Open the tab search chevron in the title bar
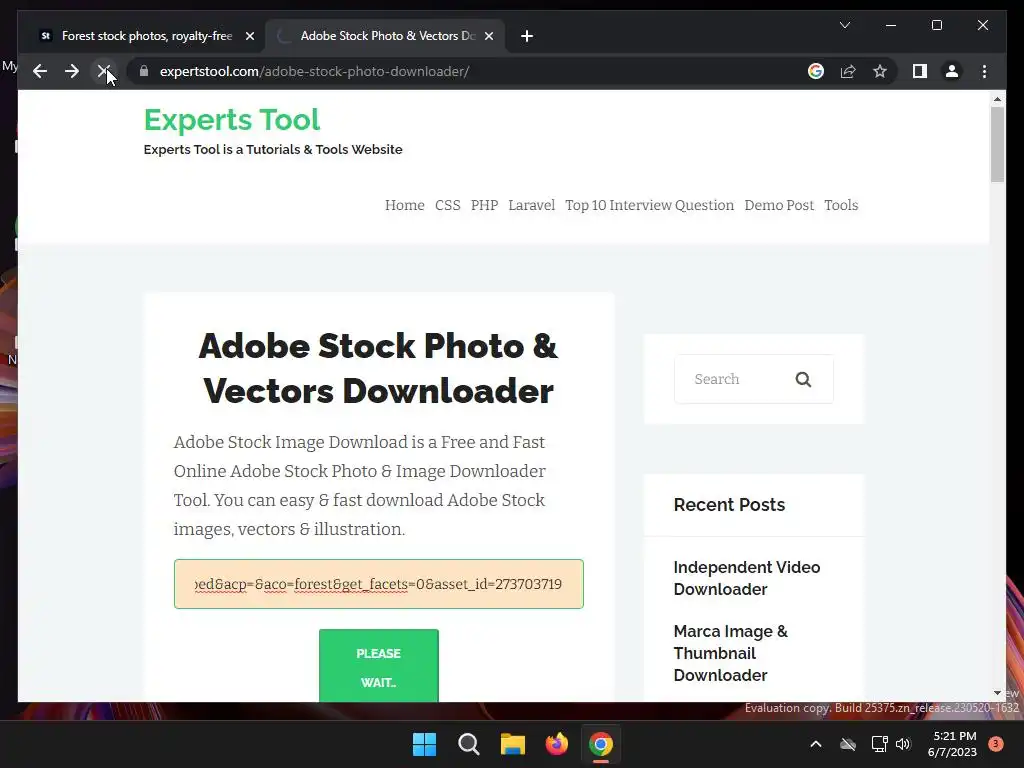 [x=844, y=25]
